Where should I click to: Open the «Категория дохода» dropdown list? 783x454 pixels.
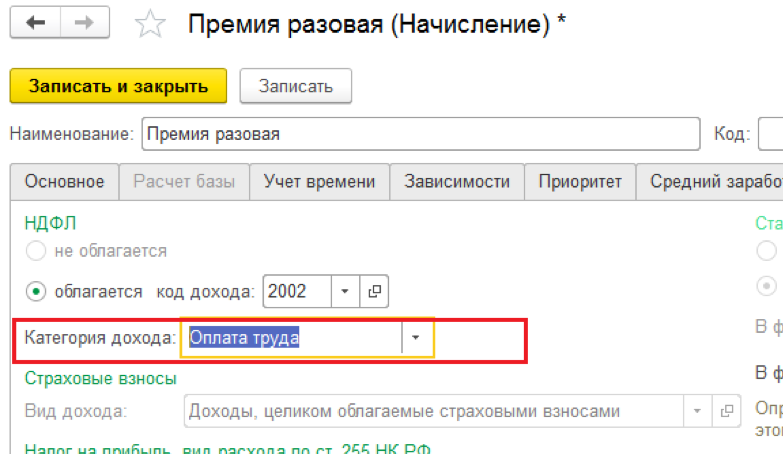pos(417,338)
